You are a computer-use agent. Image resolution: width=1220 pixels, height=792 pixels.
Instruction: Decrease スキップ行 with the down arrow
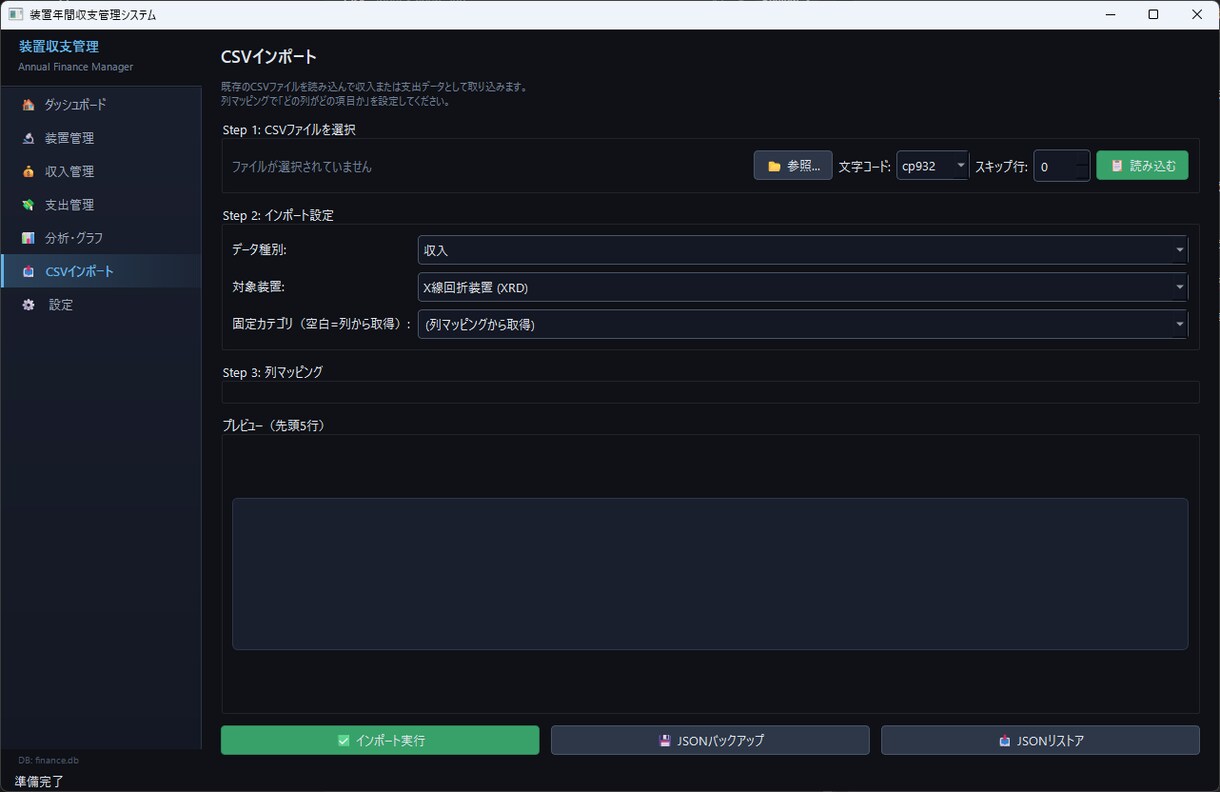click(x=1082, y=173)
